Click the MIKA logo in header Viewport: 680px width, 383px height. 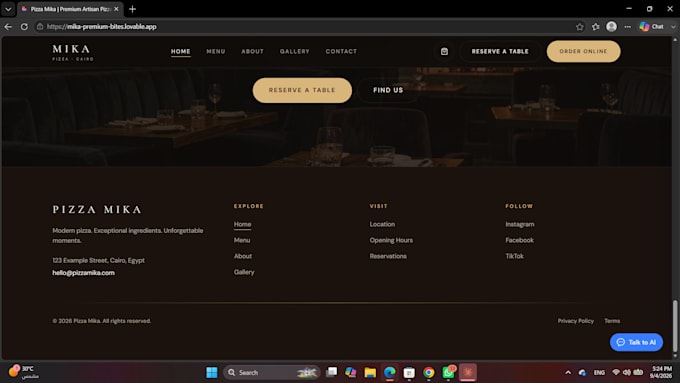pyautogui.click(x=72, y=52)
